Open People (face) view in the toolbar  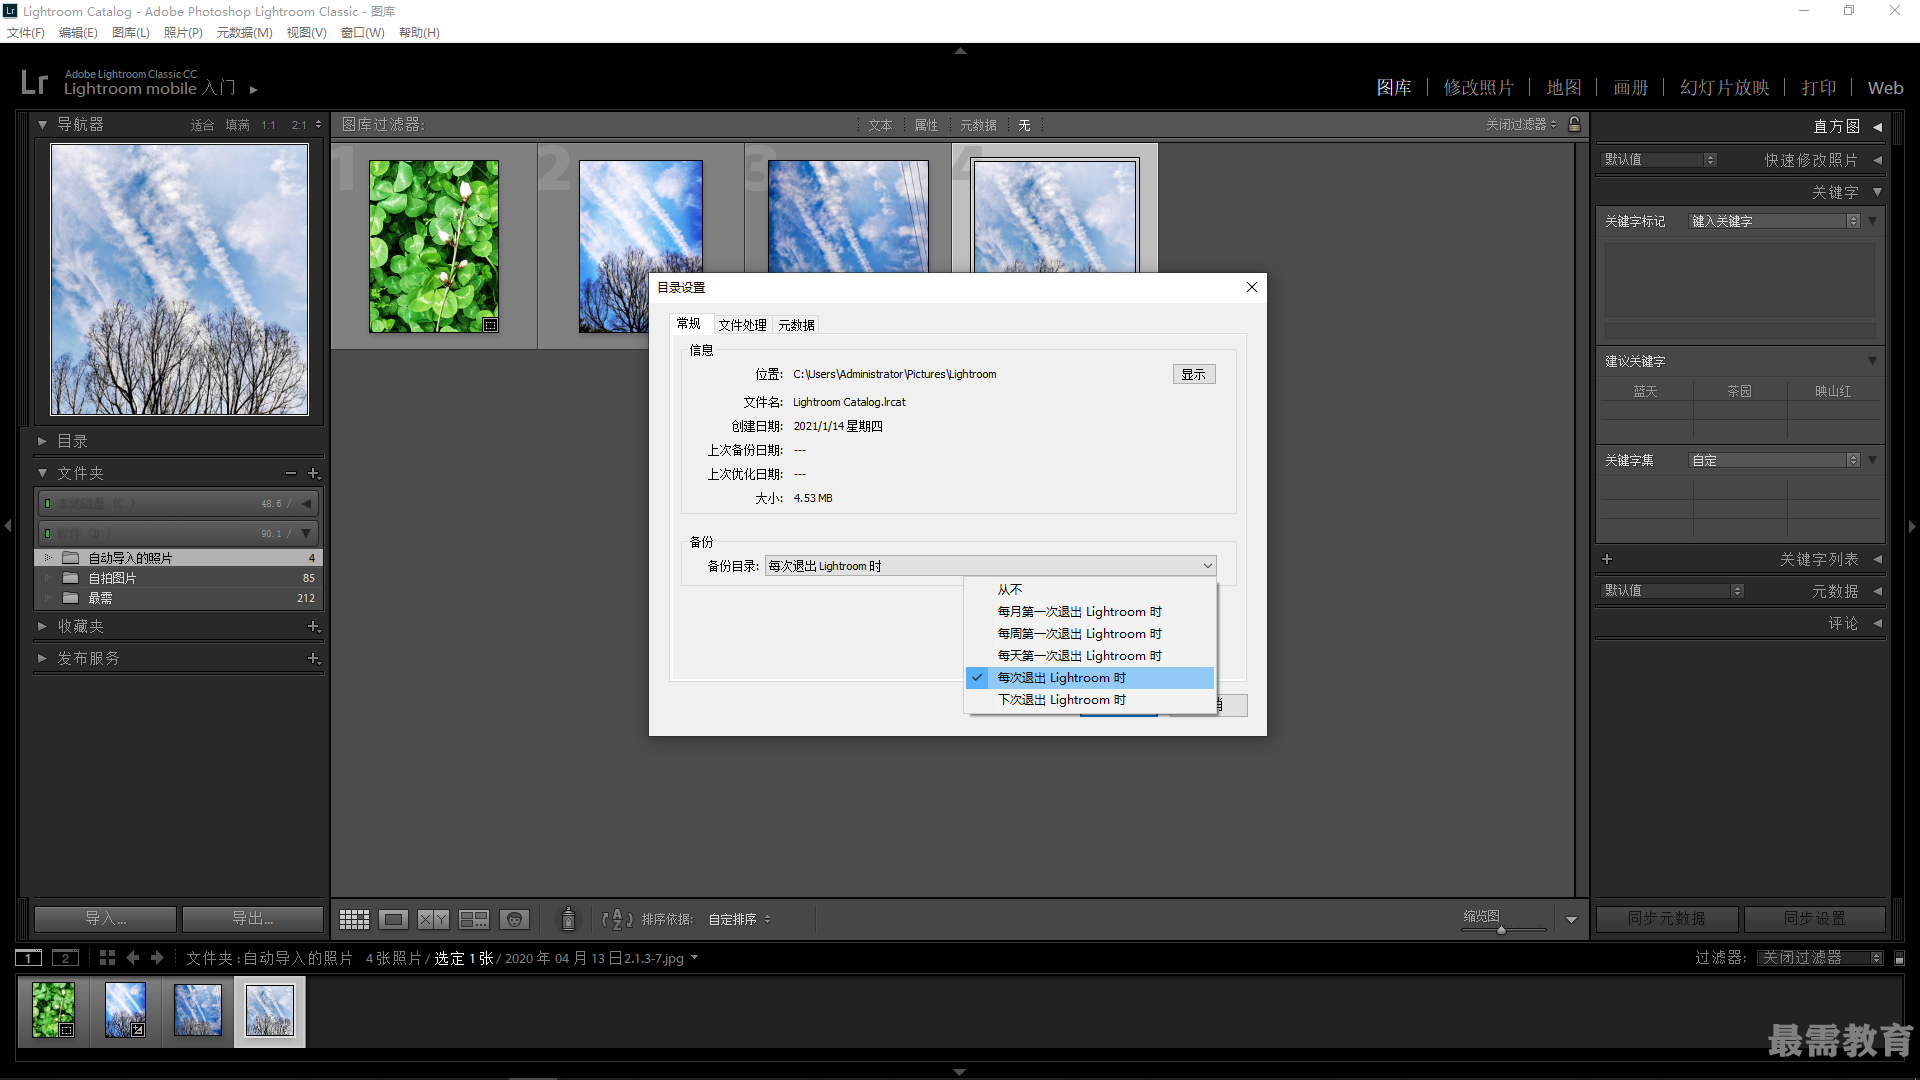(x=514, y=919)
